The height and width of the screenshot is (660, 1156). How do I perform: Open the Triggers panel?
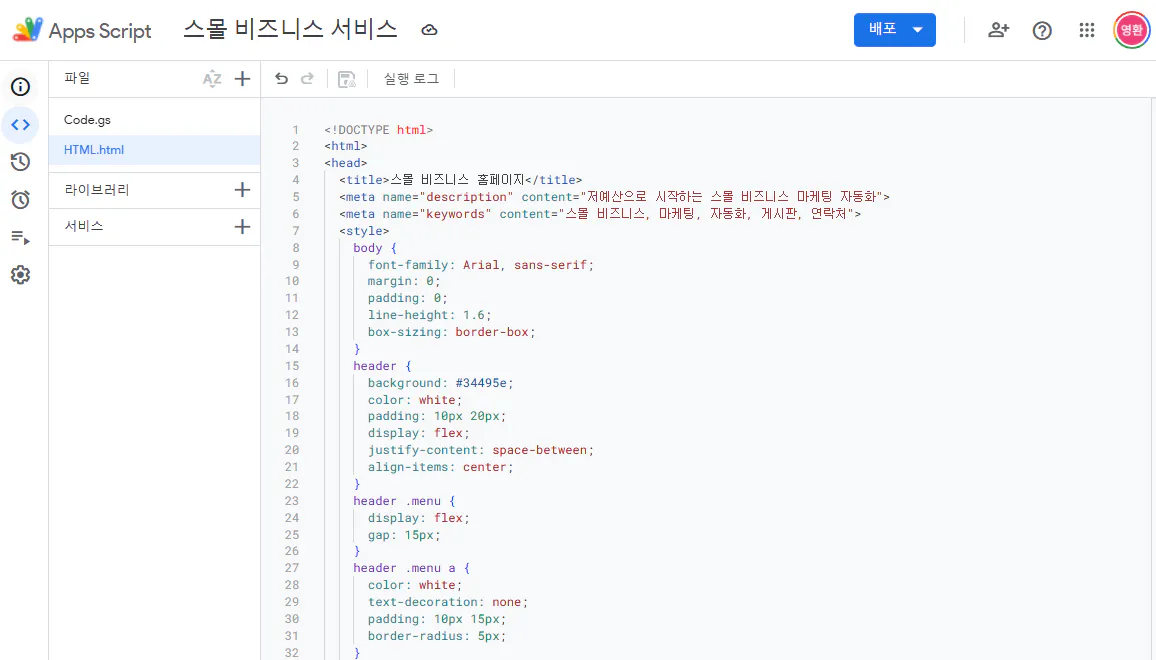(x=20, y=199)
